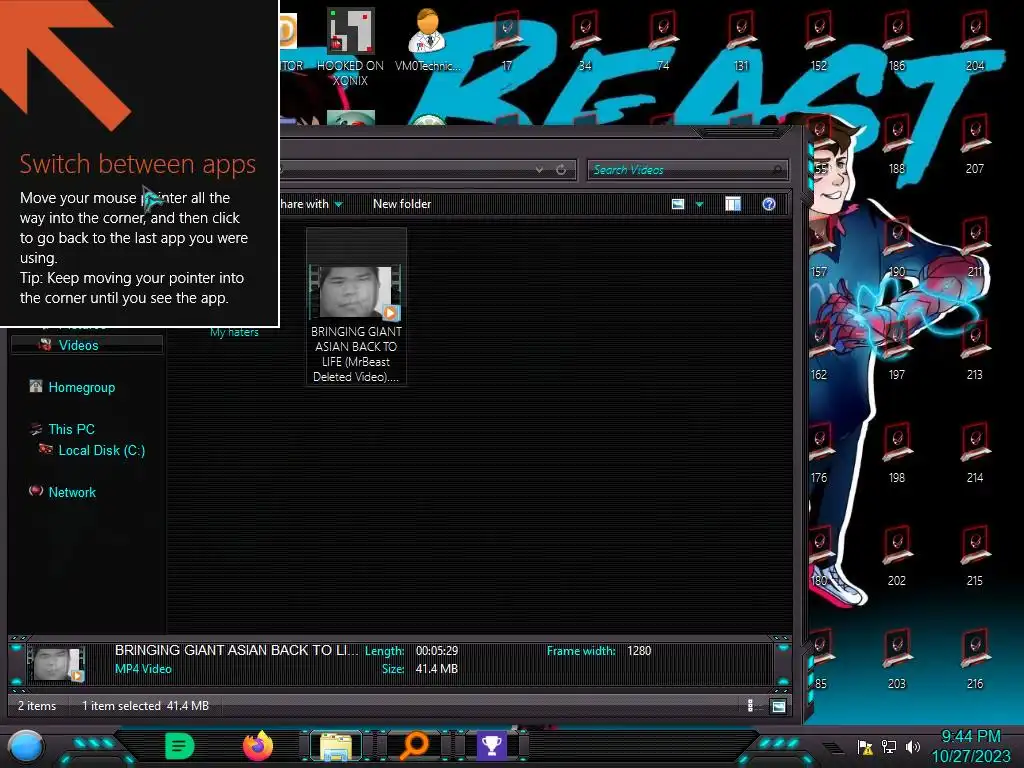Viewport: 1024px width, 768px height.
Task: Select desktop icon labeled 204
Action: 975,40
